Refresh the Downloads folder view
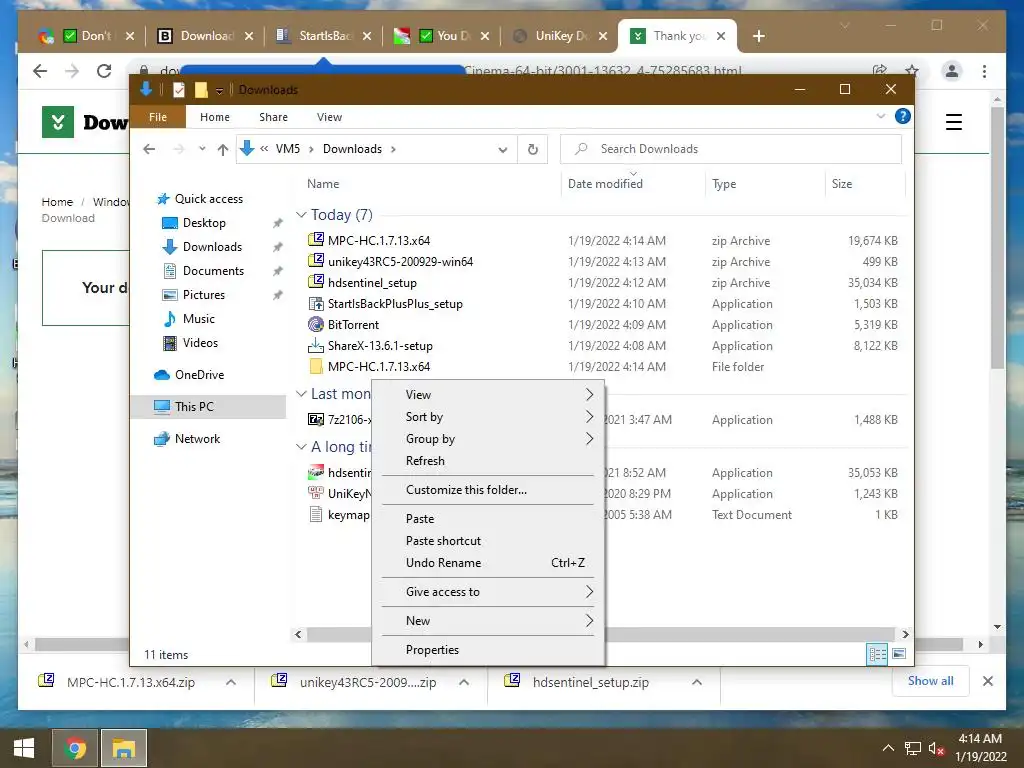 point(533,149)
